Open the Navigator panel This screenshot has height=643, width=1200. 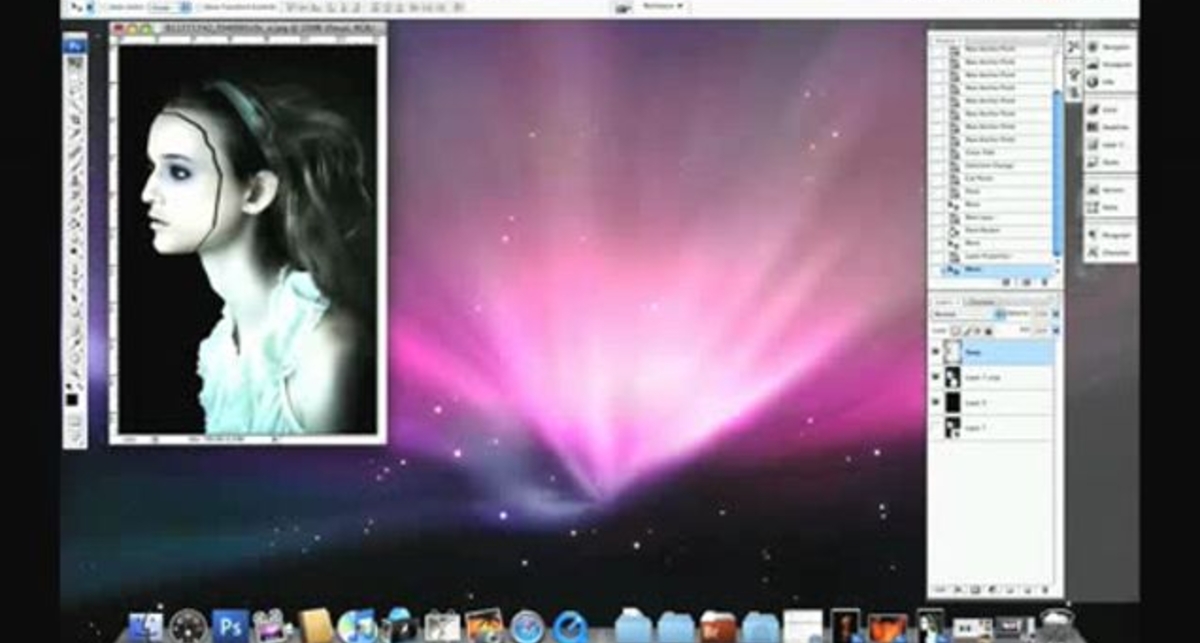coord(1110,47)
